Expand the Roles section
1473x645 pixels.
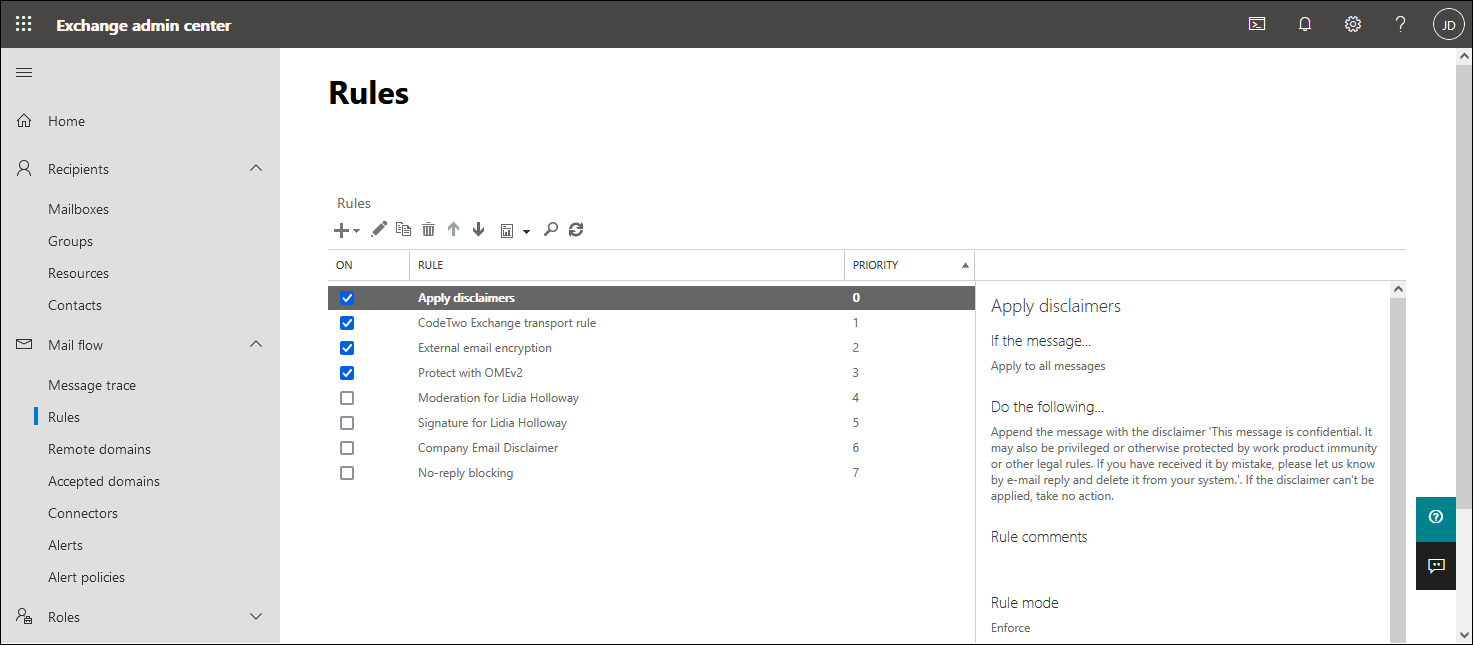[256, 617]
